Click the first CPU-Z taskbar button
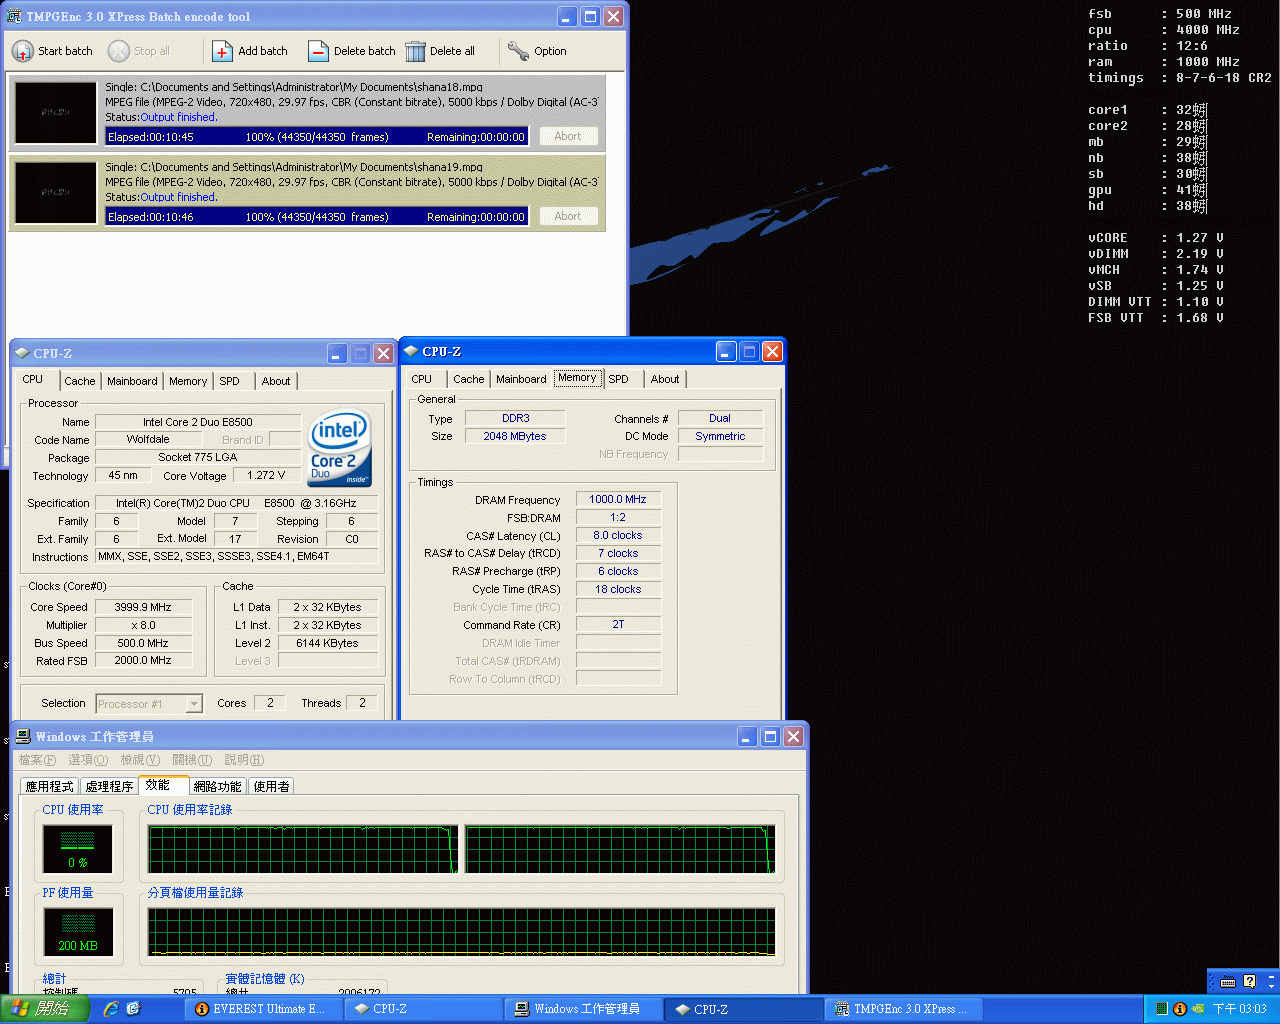This screenshot has height=1024, width=1280. 422,1009
